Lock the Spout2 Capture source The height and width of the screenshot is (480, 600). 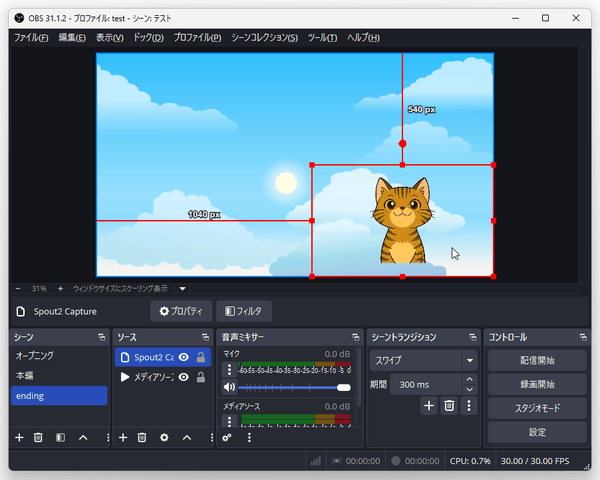tap(200, 357)
